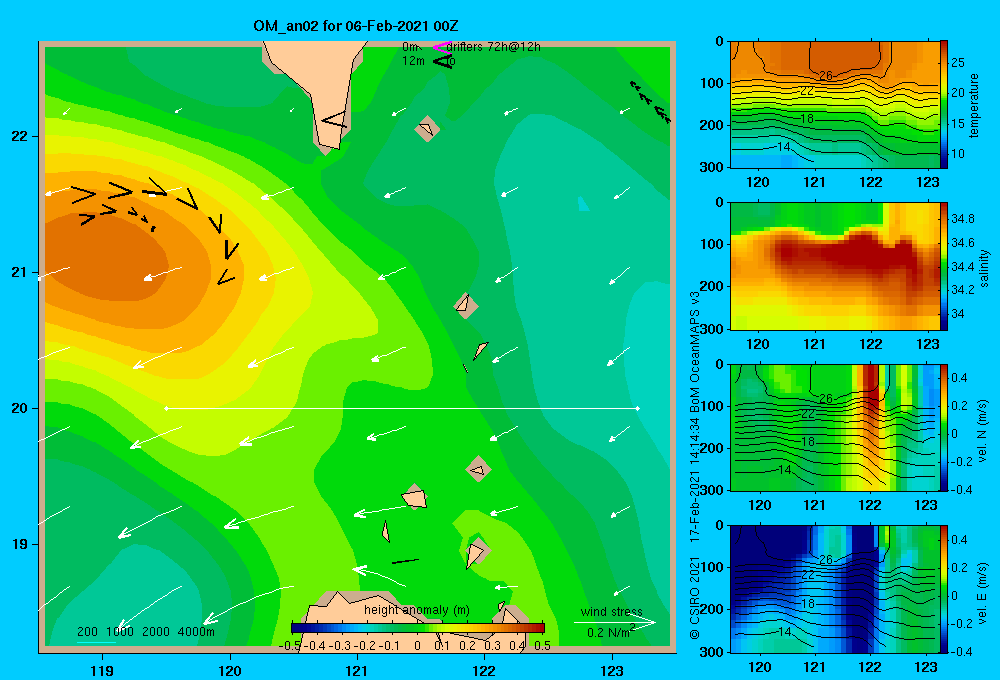Click the temperature section panel
This screenshot has height=680, width=1000.
[x=835, y=105]
